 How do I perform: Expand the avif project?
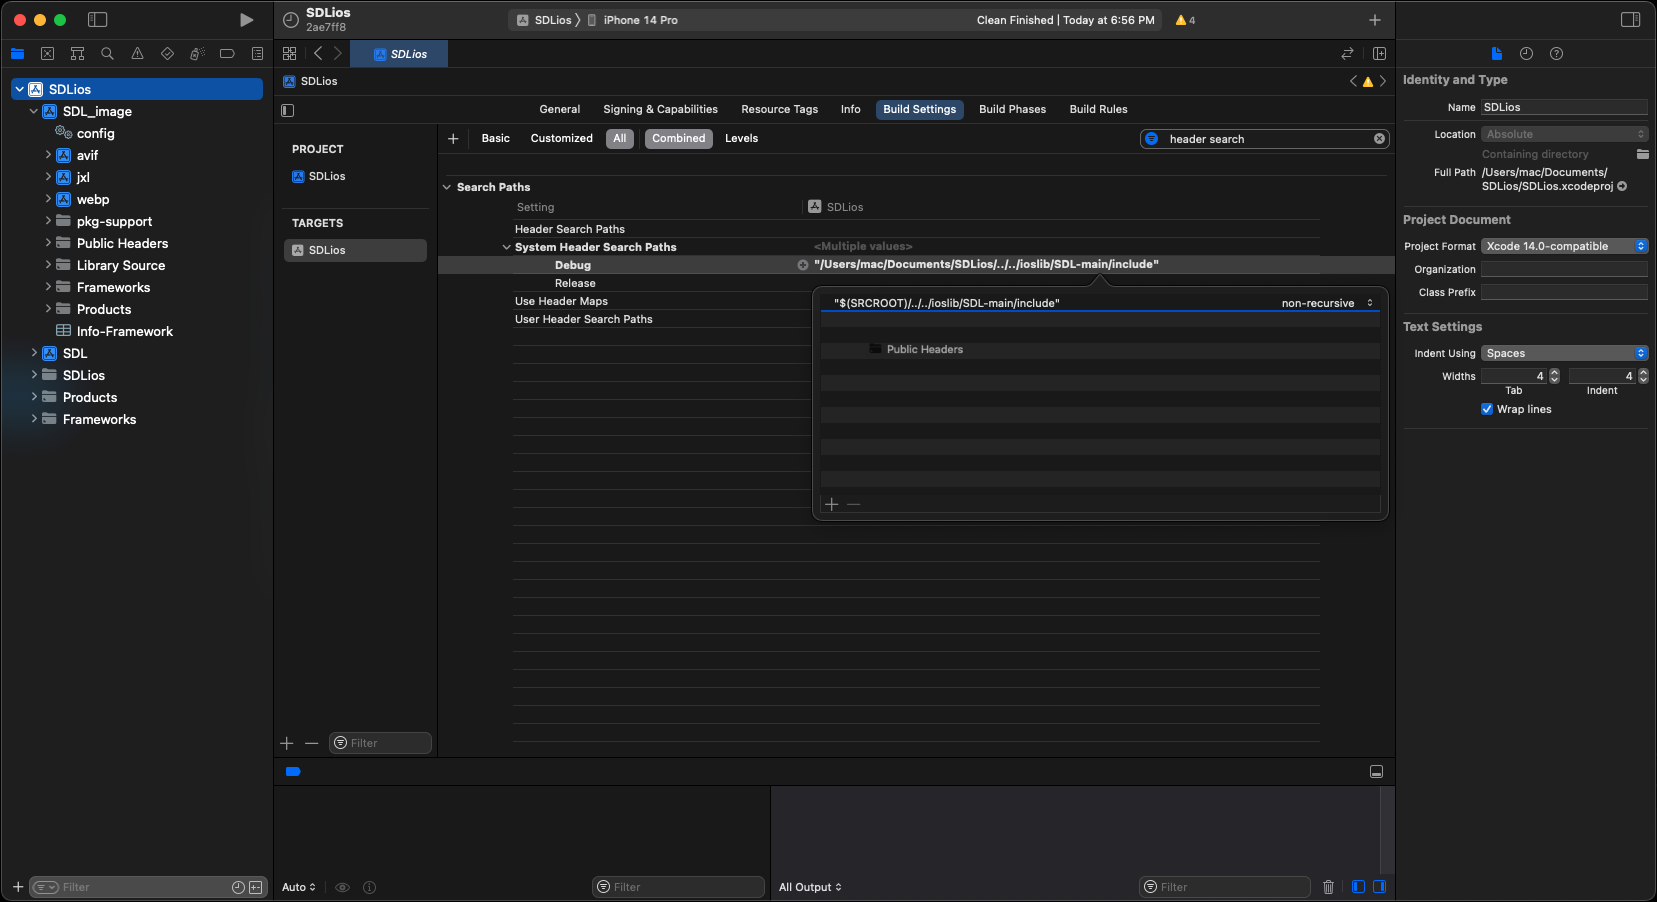pyautogui.click(x=47, y=155)
